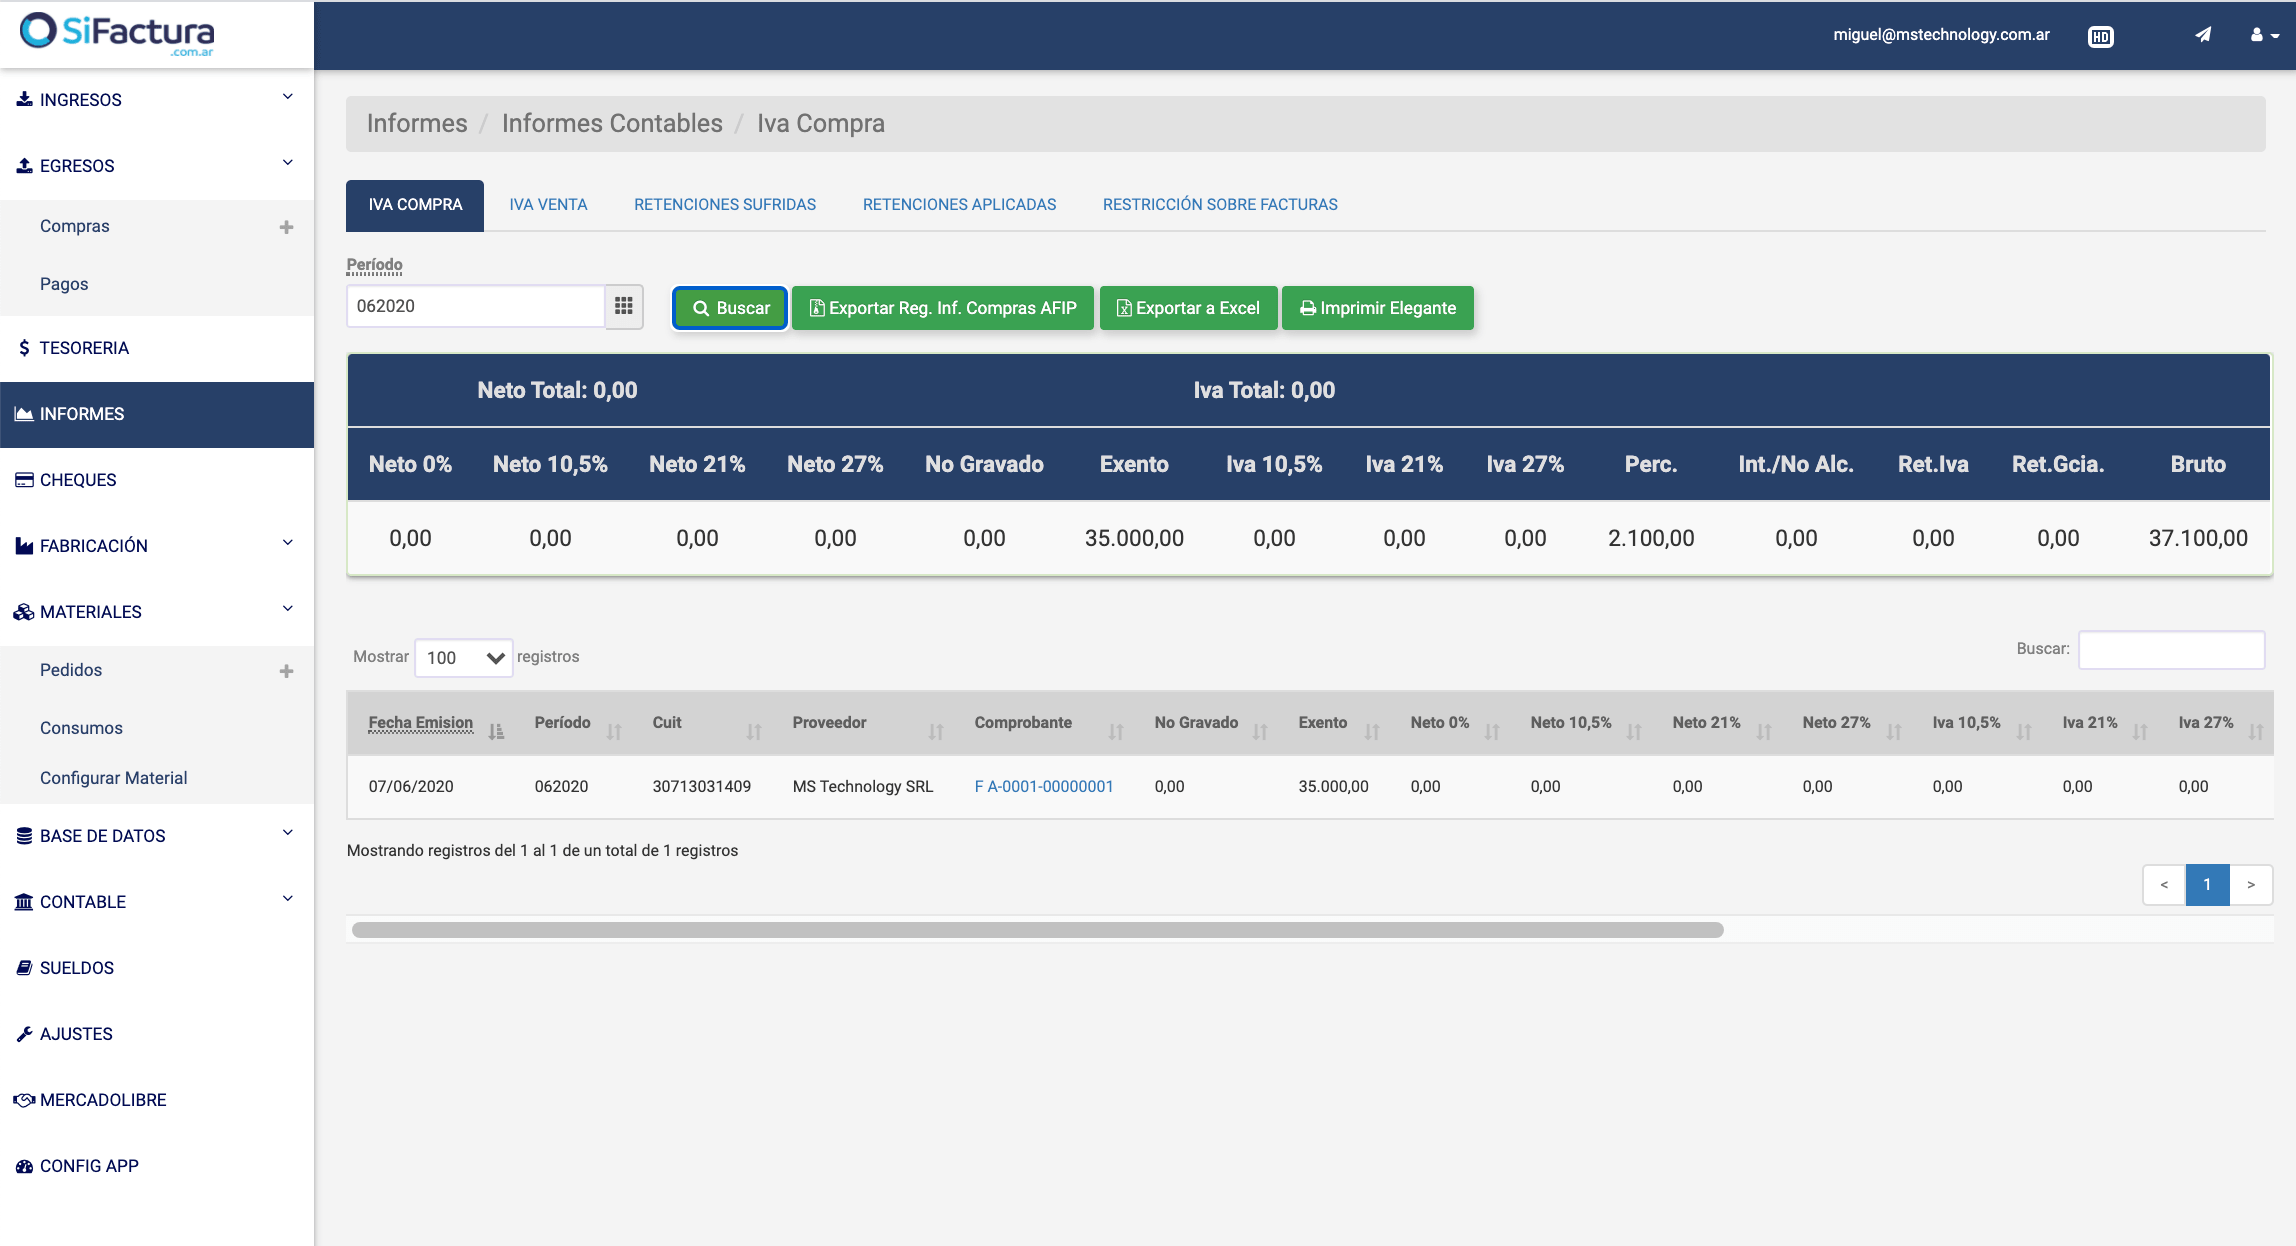Sort table by Comprobante column arrows

coord(1116,732)
